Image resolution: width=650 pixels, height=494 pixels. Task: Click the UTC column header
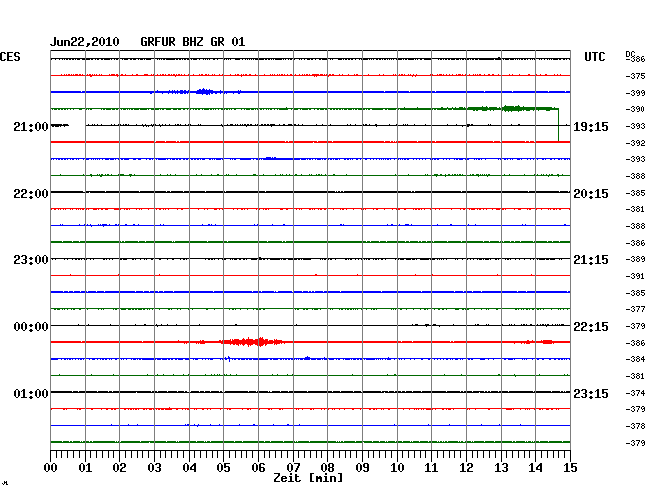pyautogui.click(x=595, y=57)
